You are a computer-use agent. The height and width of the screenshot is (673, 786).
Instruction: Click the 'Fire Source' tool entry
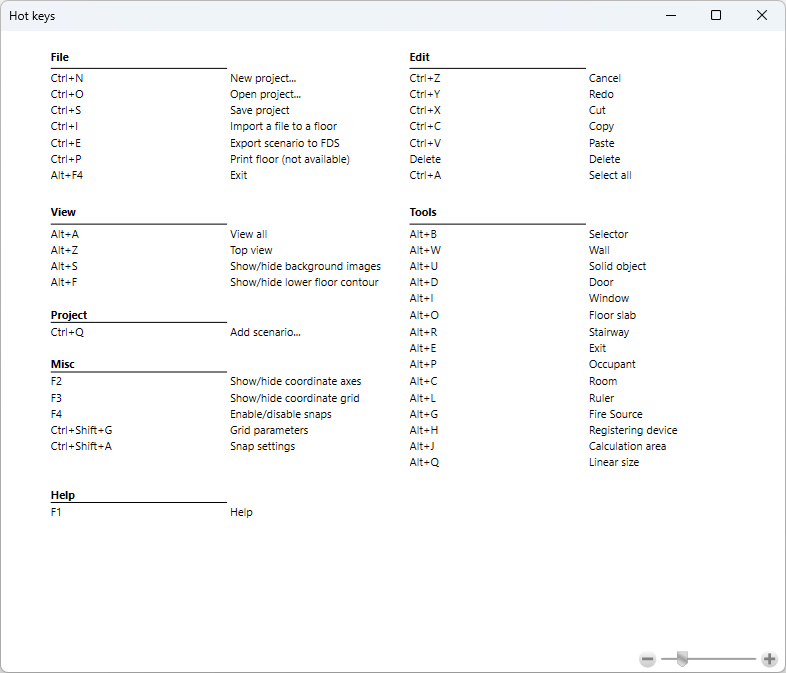coord(615,414)
